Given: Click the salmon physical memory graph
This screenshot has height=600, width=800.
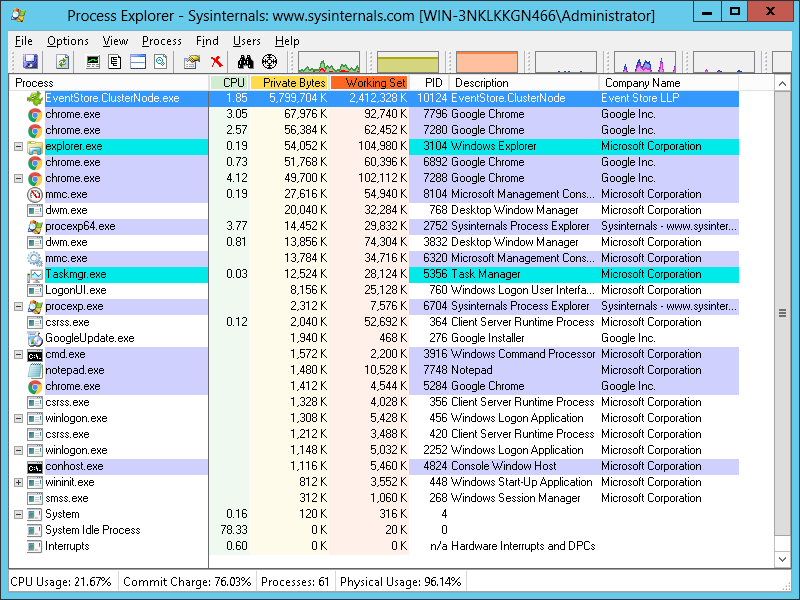Looking at the screenshot, I should coord(487,62).
